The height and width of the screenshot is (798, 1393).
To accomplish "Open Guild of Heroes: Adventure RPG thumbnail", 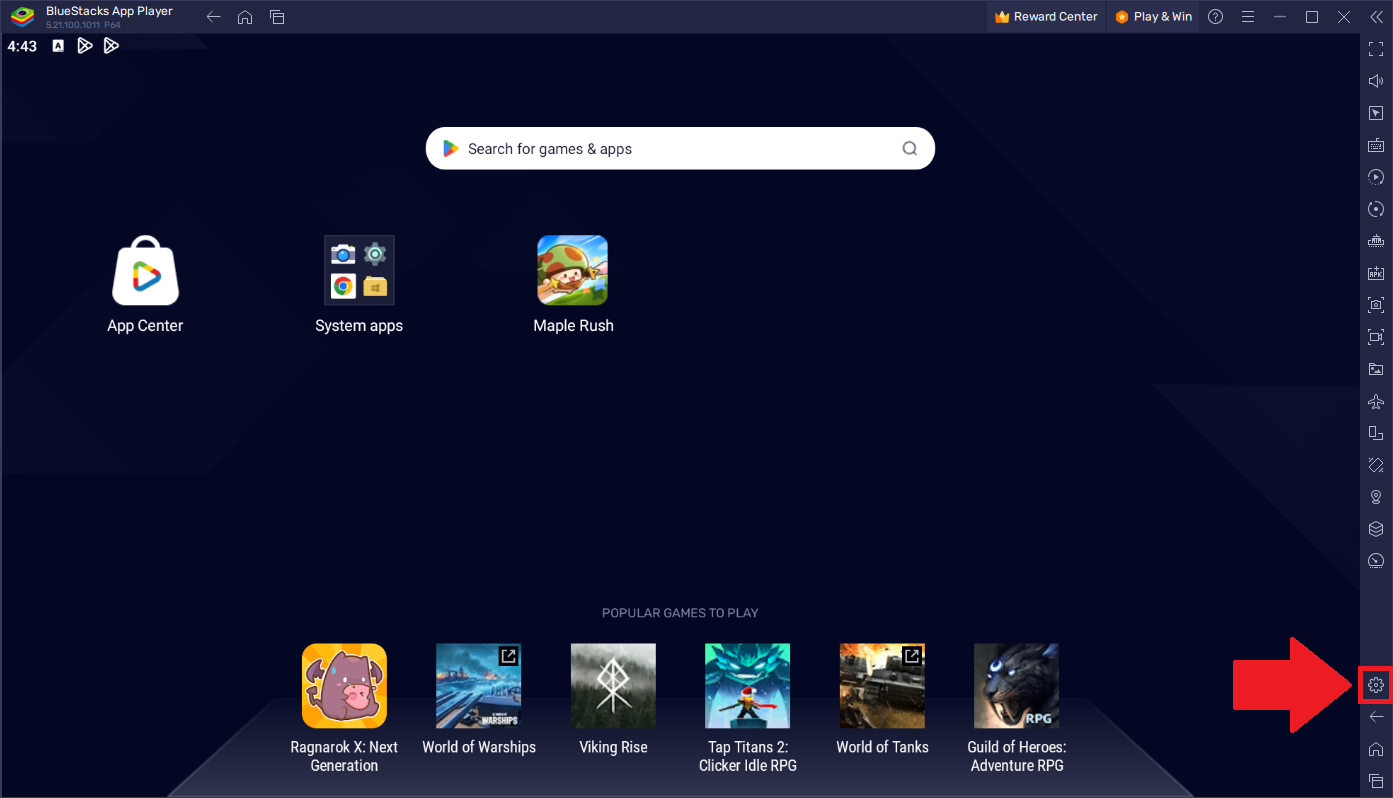I will (1016, 685).
